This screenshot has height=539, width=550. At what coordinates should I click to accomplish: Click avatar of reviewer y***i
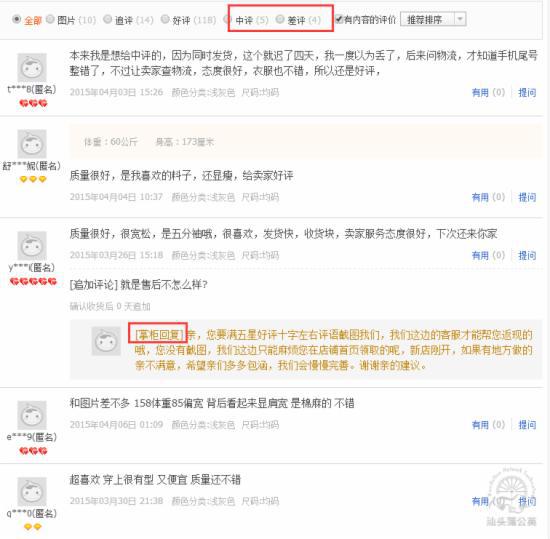tap(32, 245)
